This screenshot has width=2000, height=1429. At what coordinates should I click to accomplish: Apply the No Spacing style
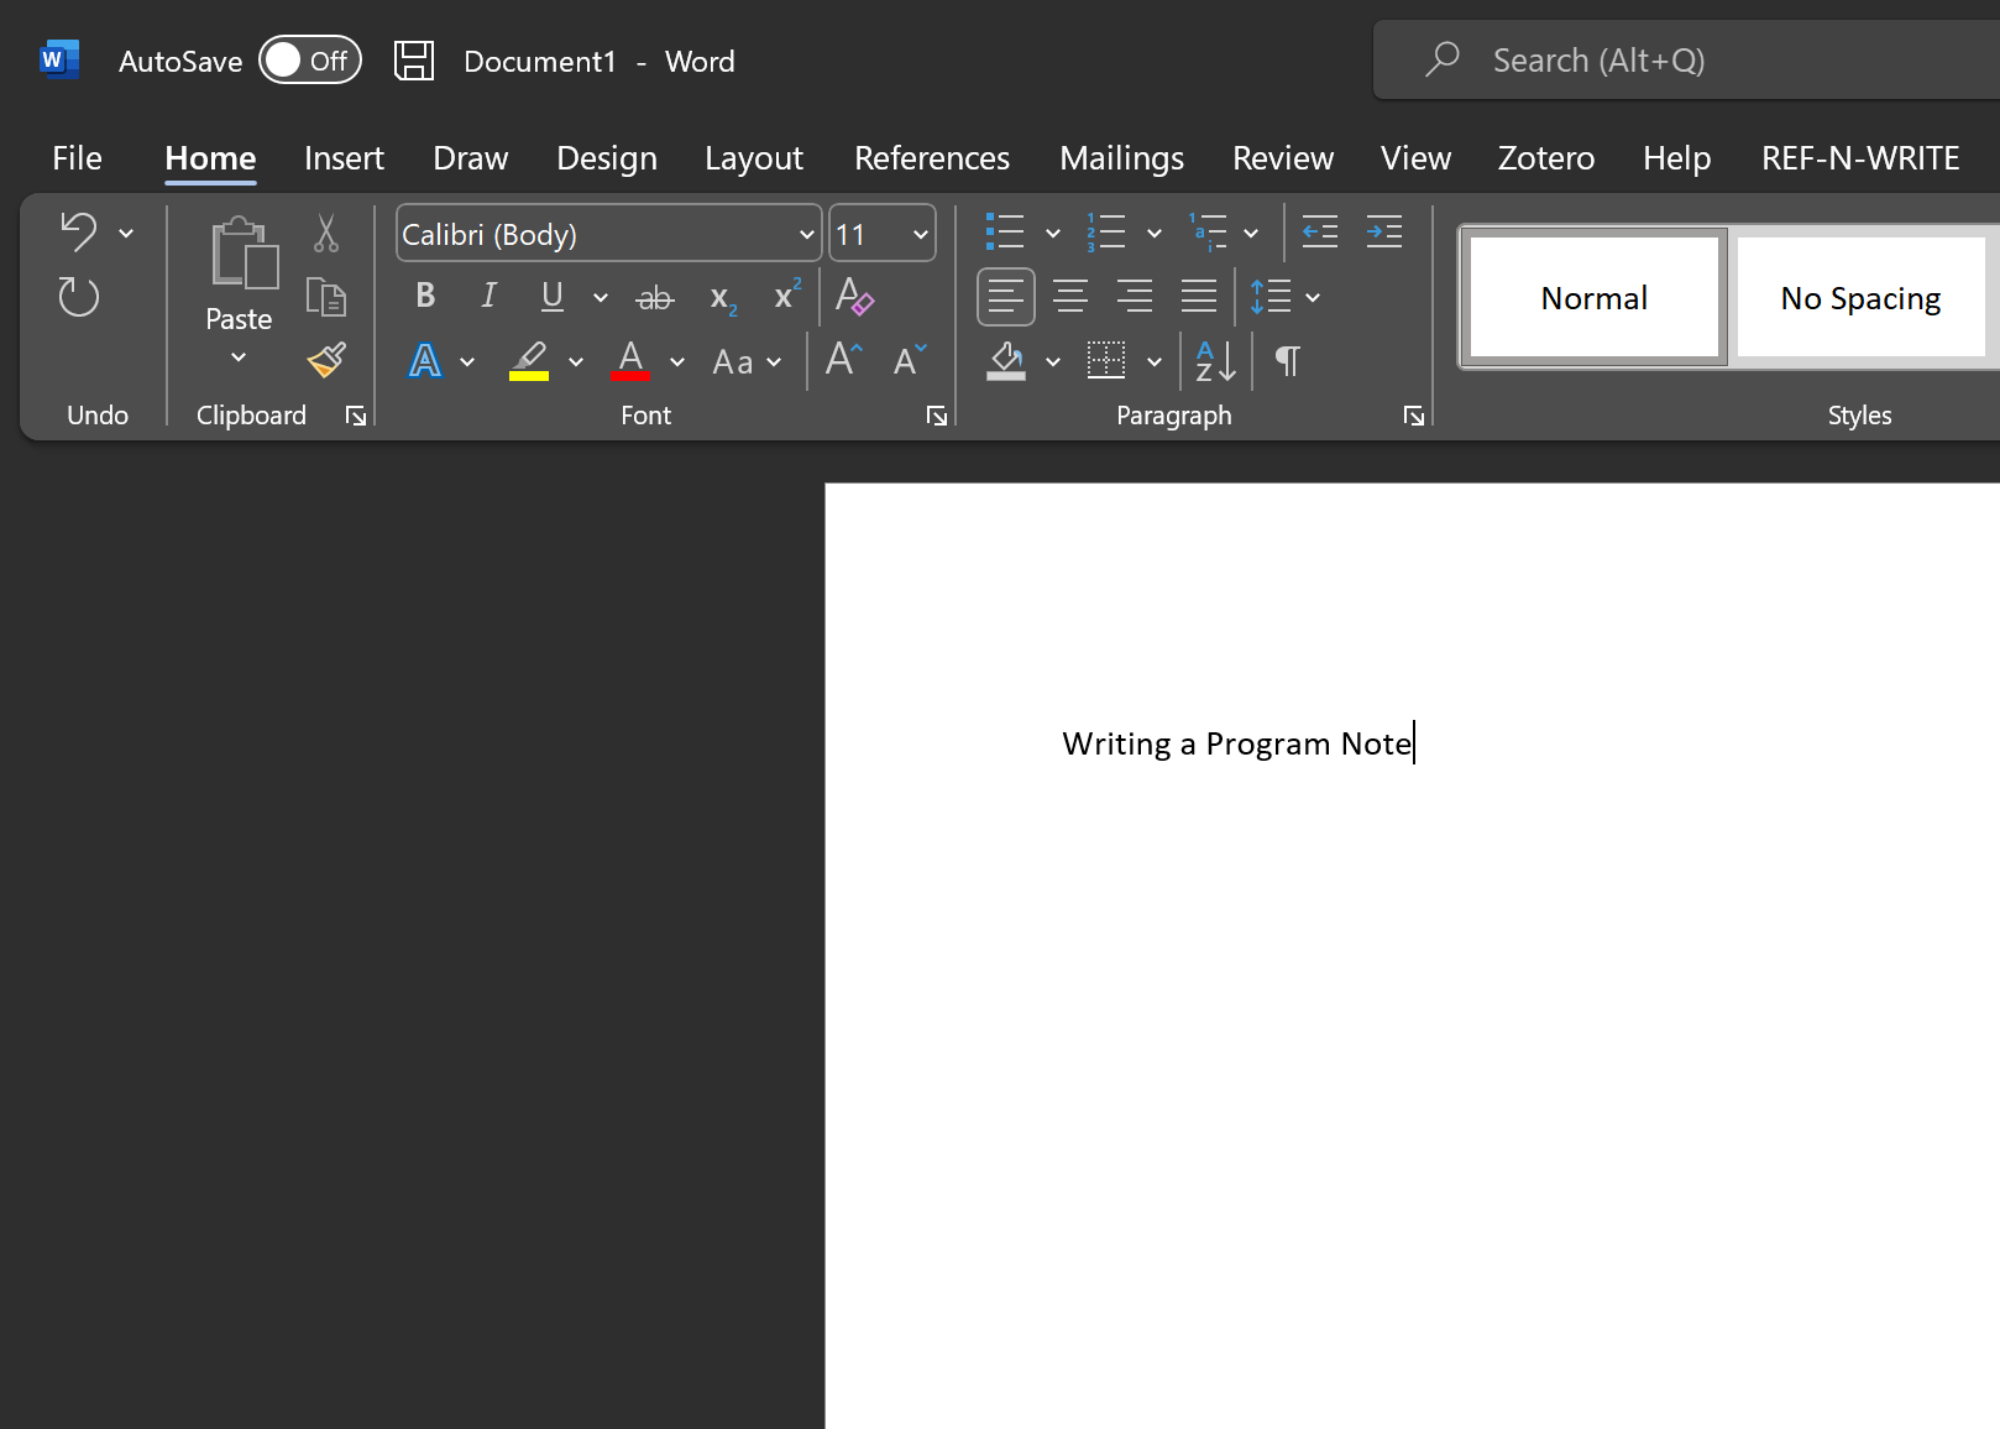pyautogui.click(x=1860, y=298)
